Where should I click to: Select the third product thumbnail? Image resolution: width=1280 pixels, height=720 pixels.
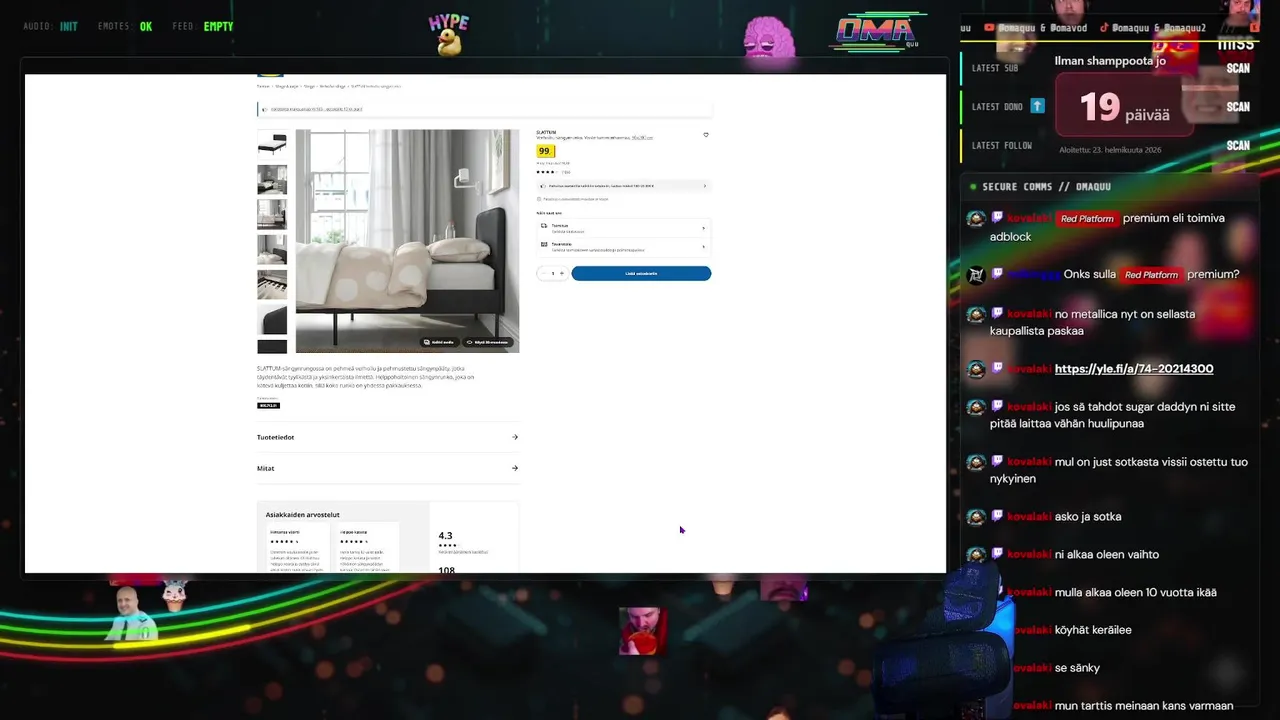tap(272, 214)
